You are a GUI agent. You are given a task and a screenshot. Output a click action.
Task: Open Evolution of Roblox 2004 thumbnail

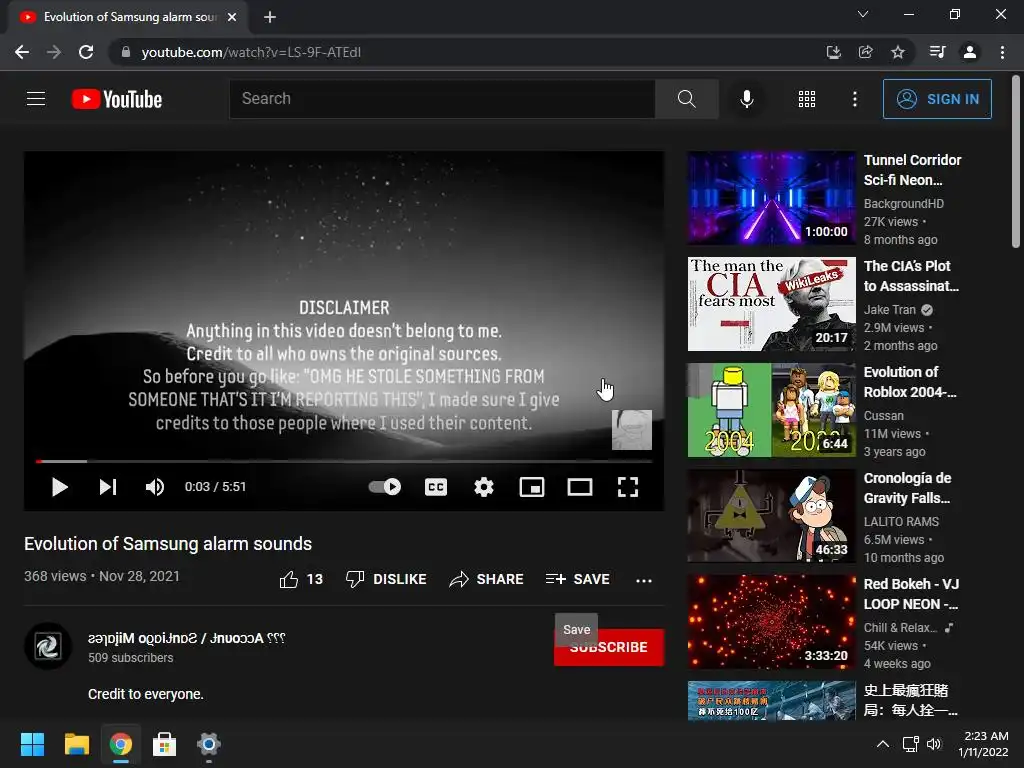coord(771,409)
